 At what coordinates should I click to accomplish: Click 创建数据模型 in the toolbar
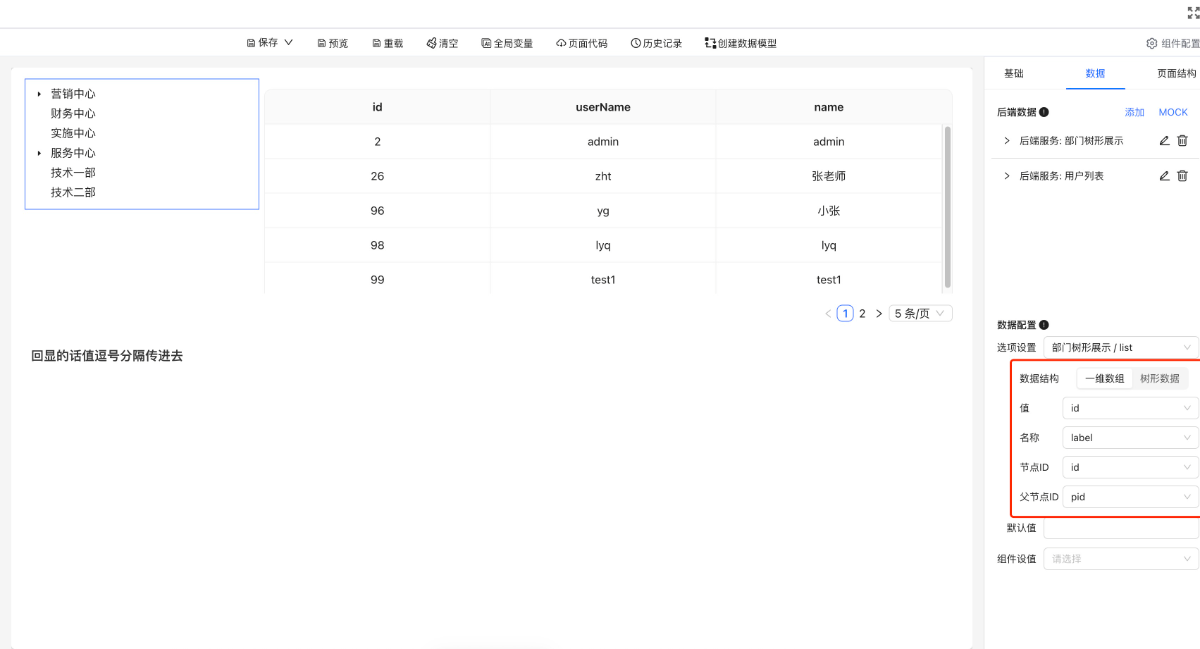pos(740,43)
